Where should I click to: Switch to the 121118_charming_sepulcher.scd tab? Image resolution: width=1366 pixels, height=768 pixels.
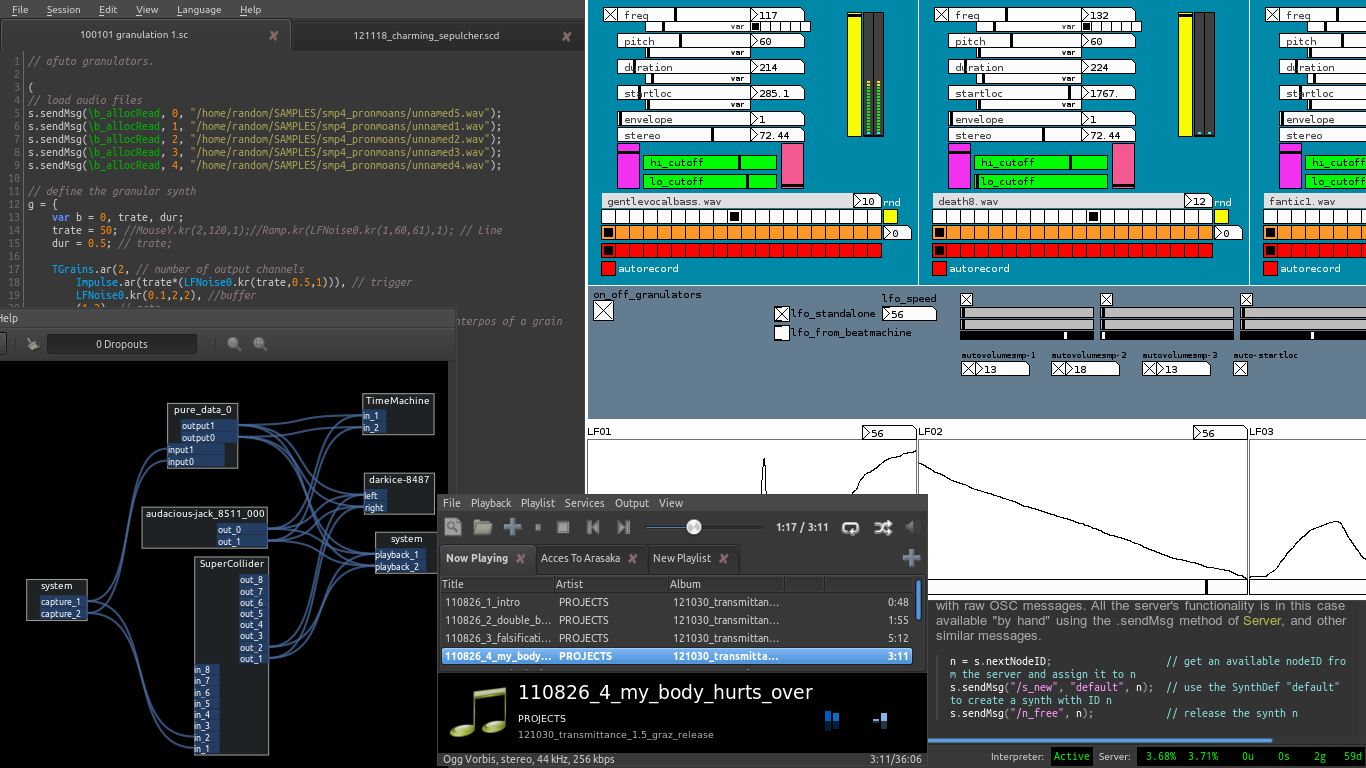(x=426, y=36)
